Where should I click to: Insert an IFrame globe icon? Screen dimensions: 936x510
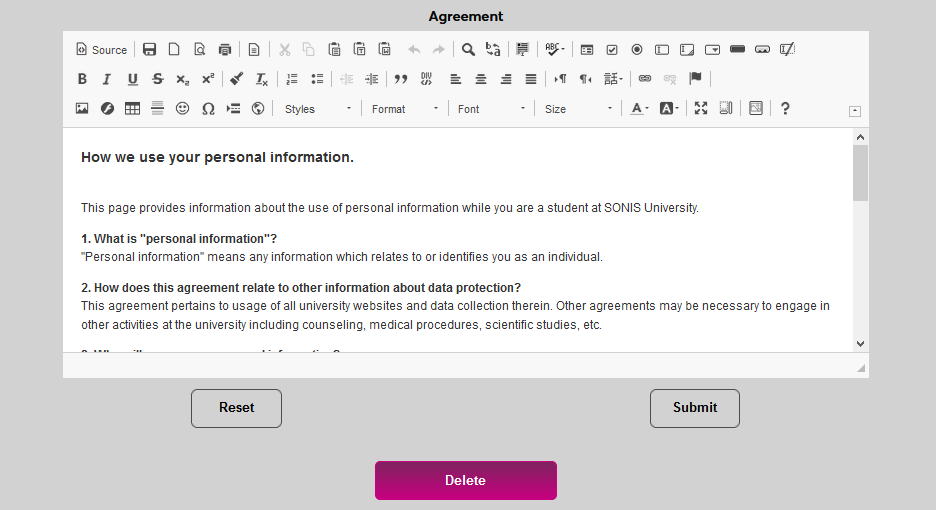(x=258, y=109)
